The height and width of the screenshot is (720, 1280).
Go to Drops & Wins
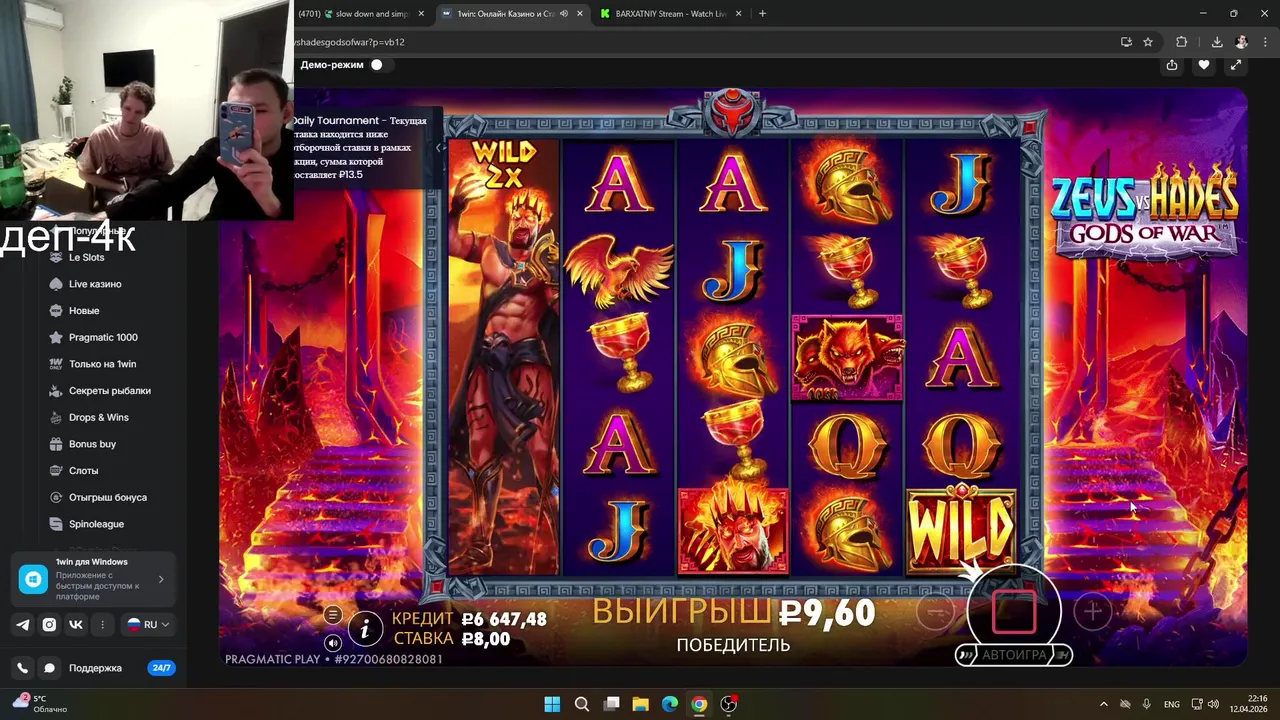pos(98,417)
